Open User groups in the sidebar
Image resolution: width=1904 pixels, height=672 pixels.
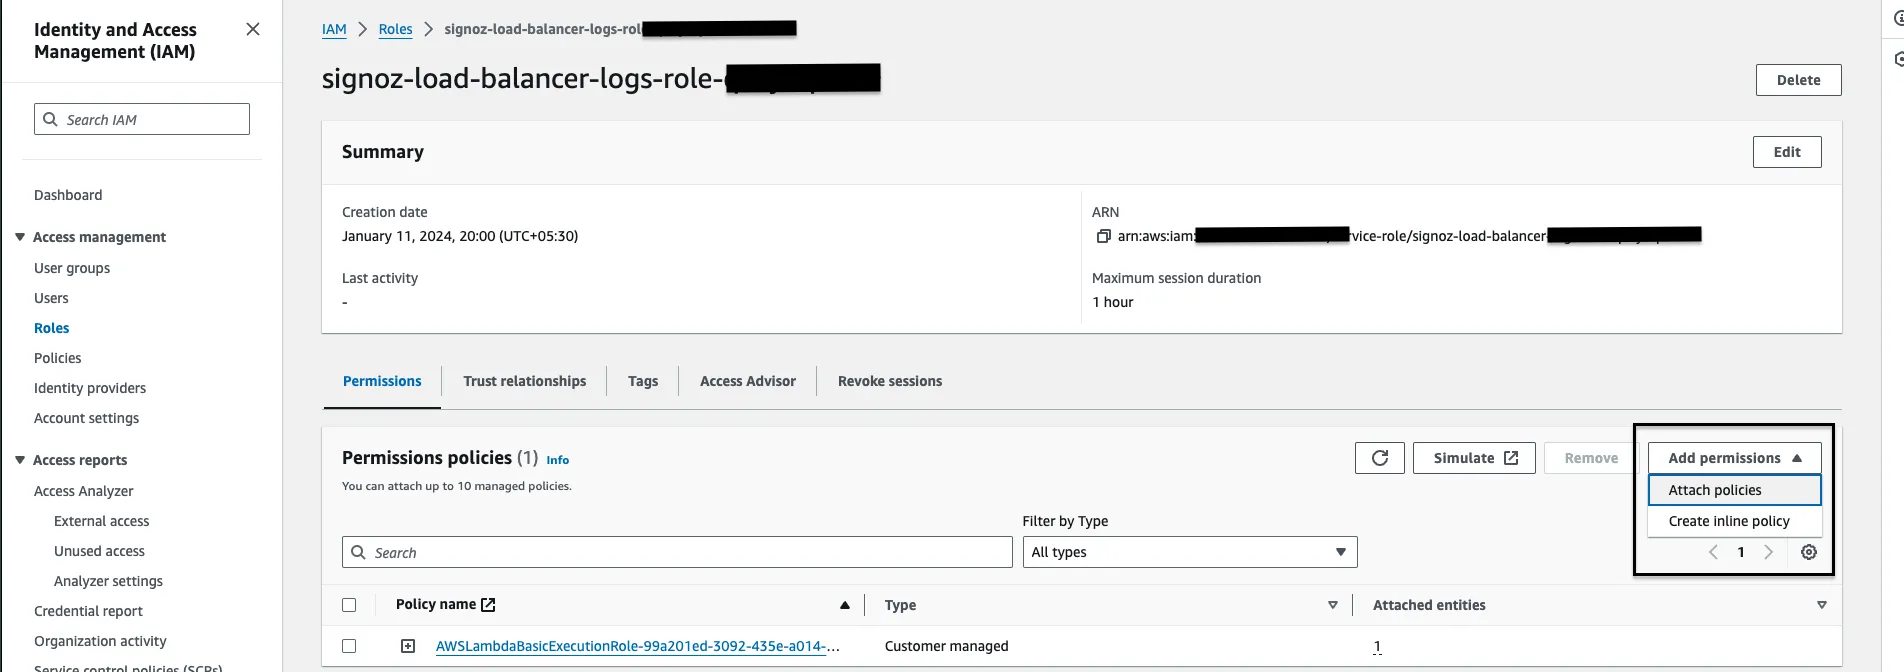coord(72,268)
